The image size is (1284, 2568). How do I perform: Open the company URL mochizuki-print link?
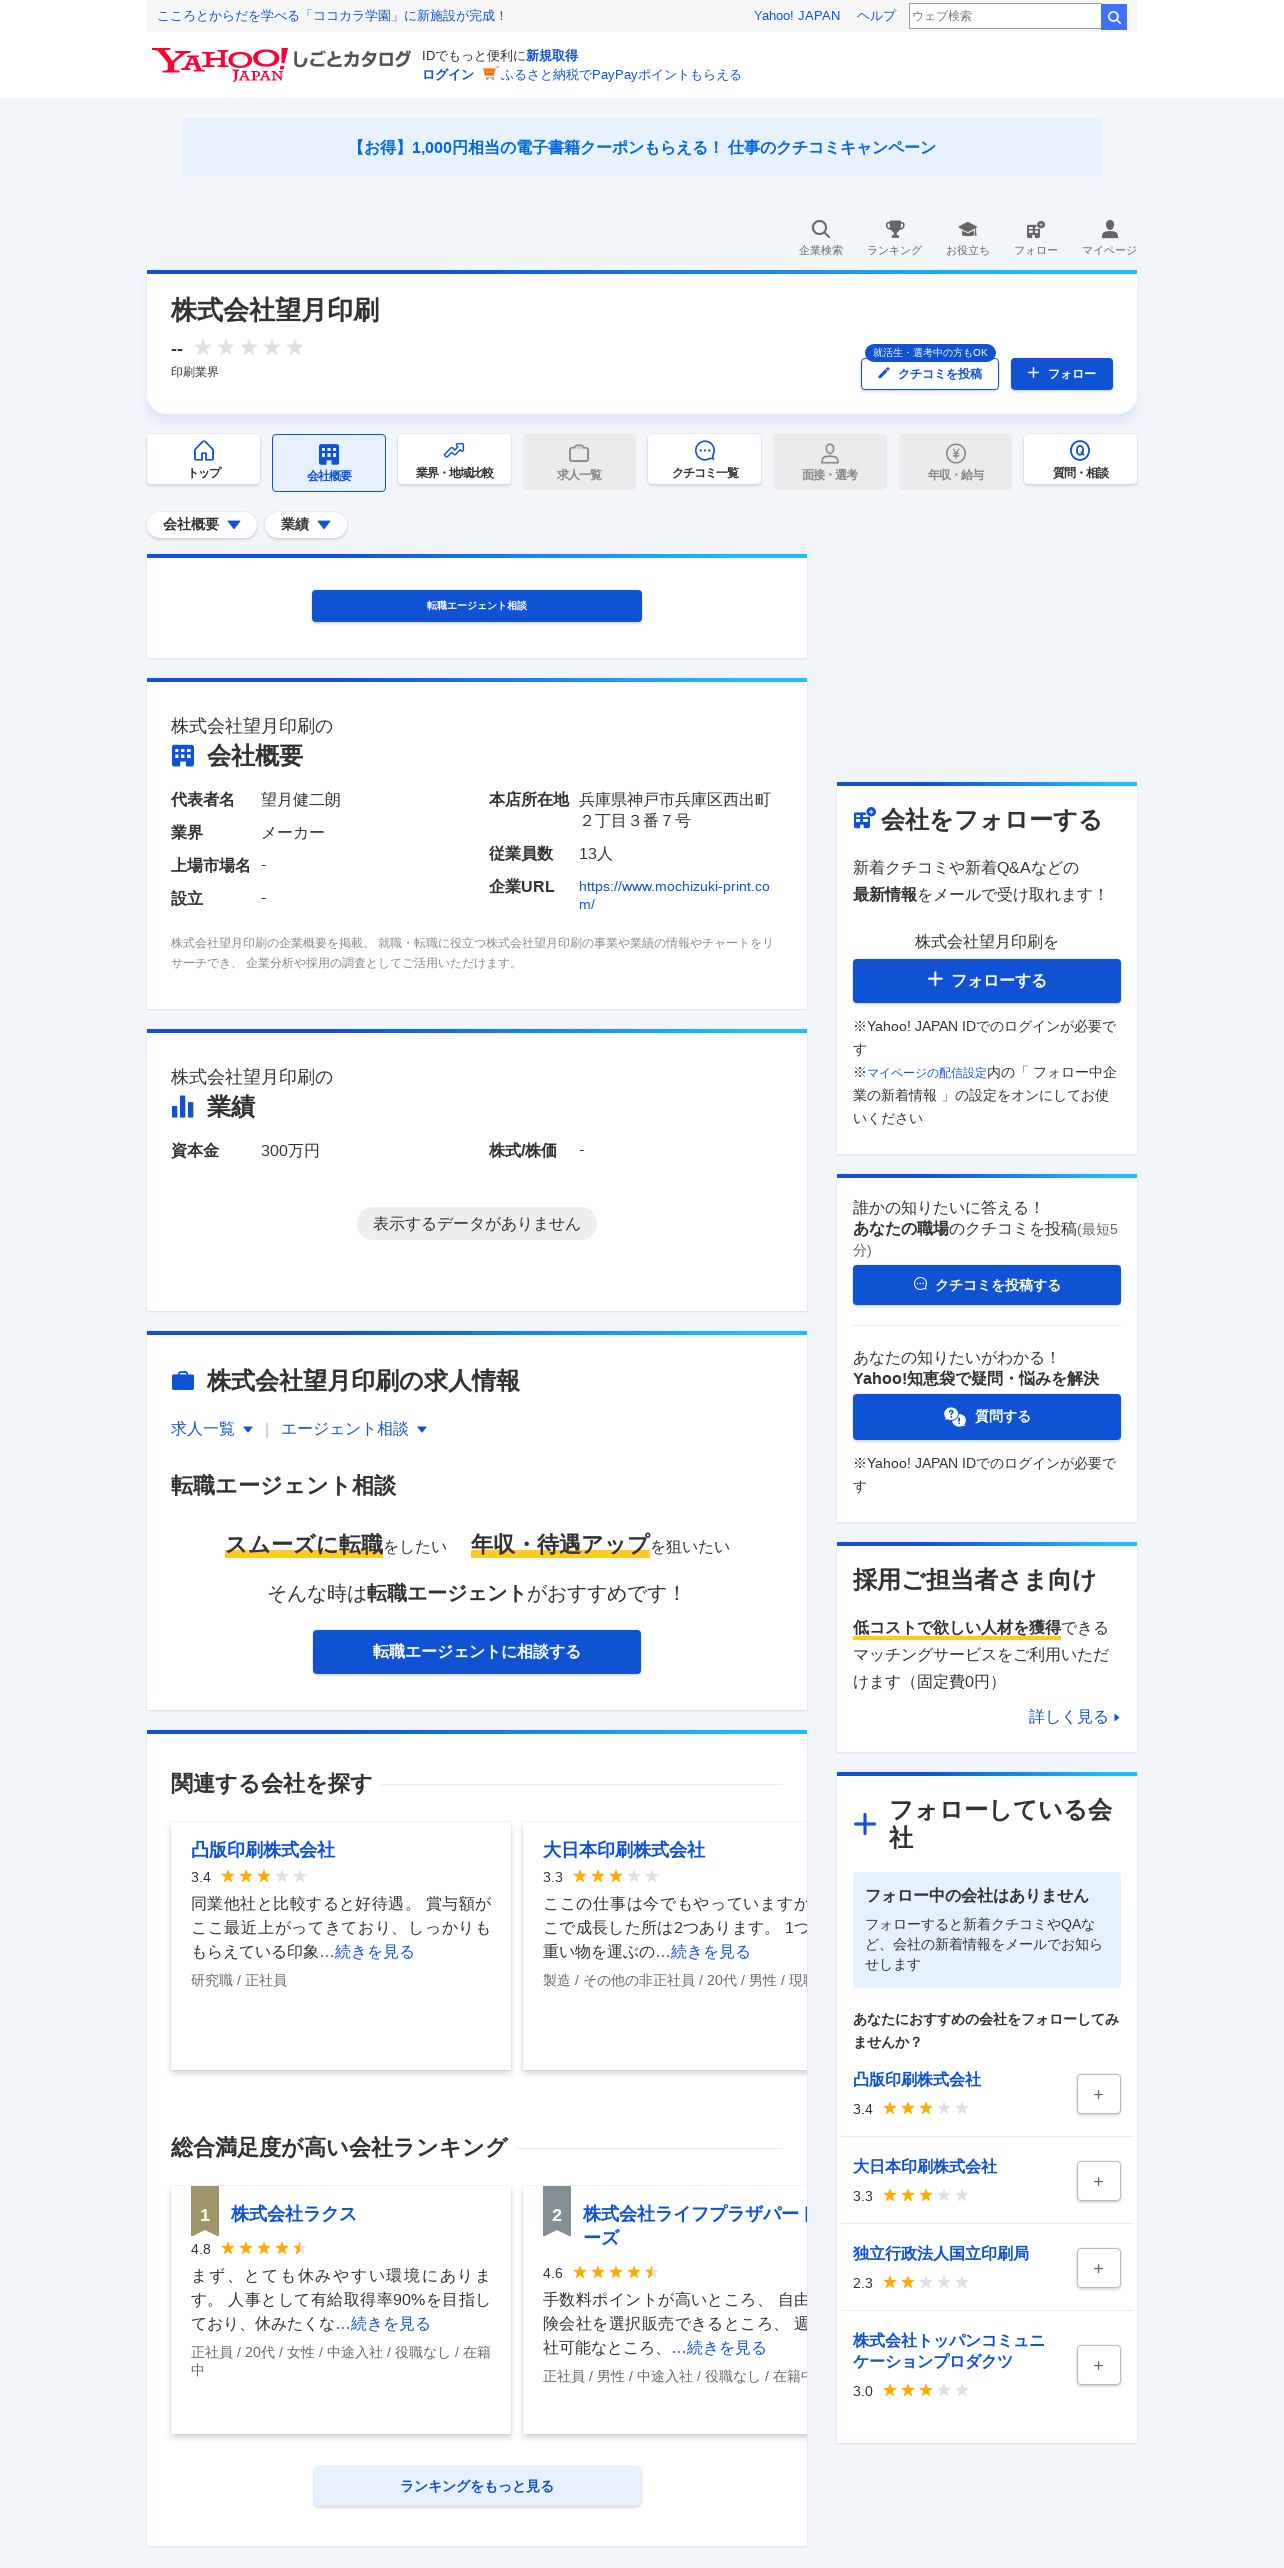[674, 895]
